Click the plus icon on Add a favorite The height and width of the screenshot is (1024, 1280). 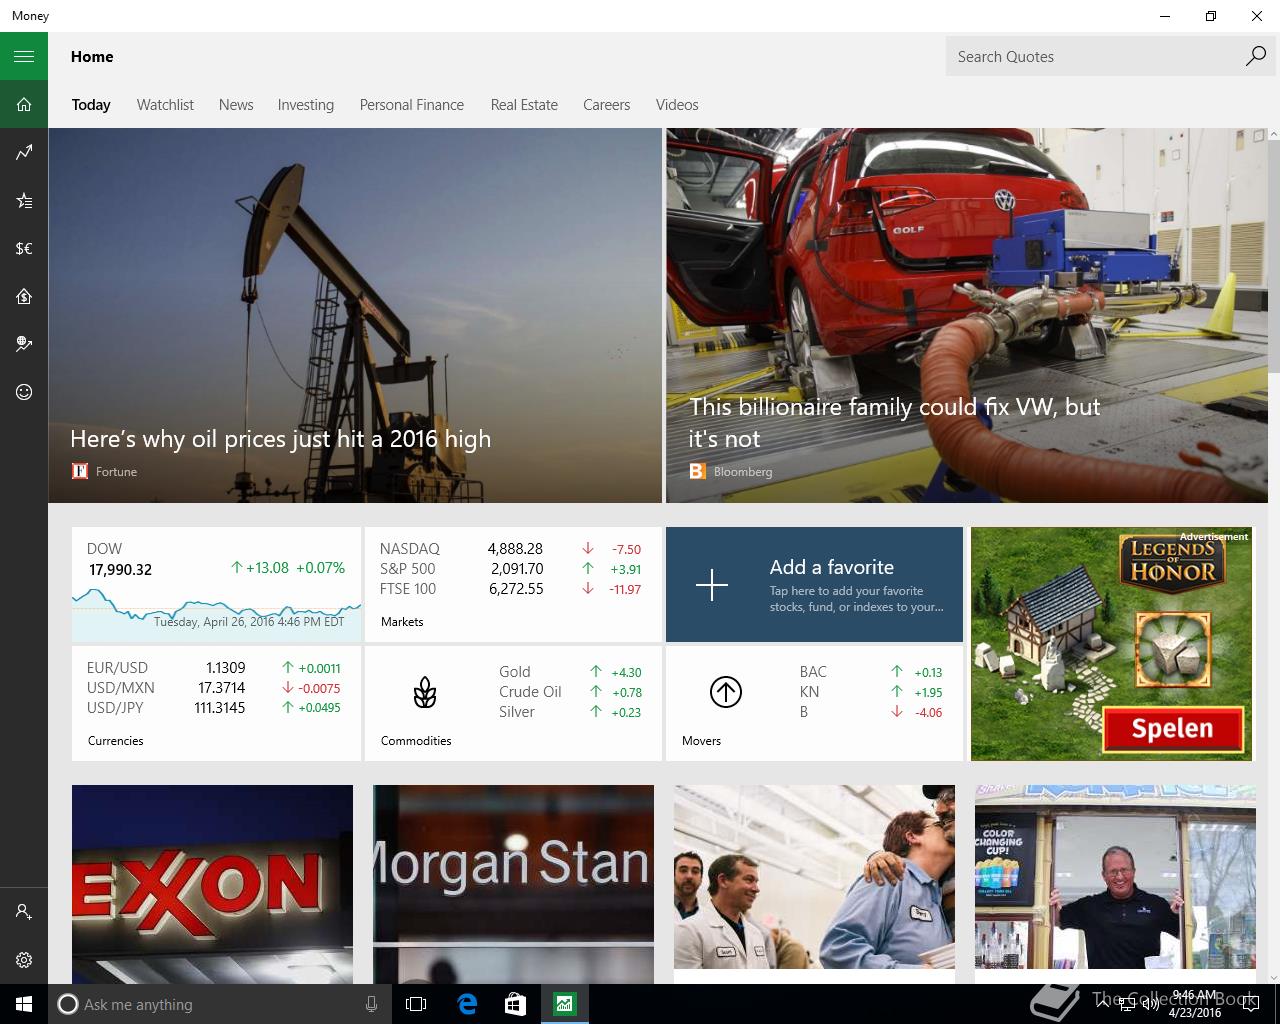pyautogui.click(x=712, y=585)
